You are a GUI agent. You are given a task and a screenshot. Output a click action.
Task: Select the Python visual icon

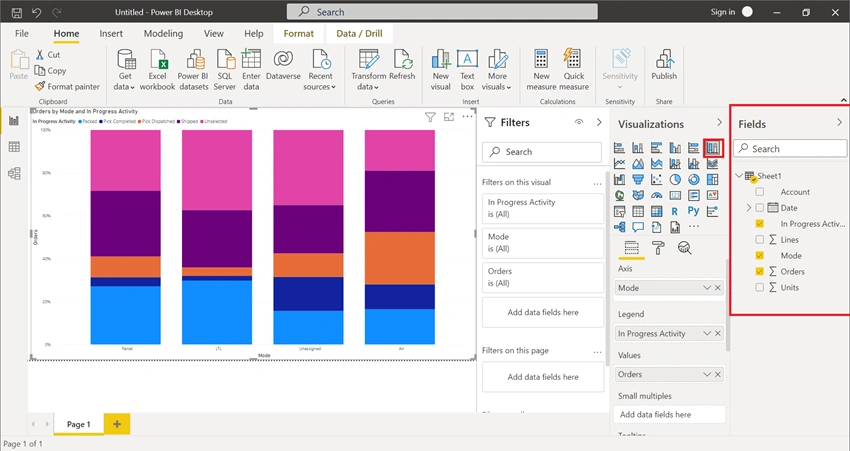coord(693,211)
